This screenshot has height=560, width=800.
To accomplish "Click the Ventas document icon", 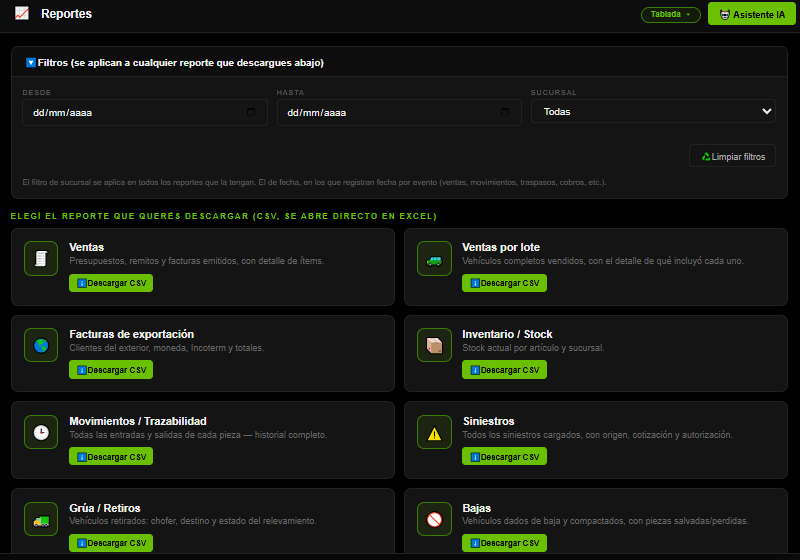I will (41, 259).
